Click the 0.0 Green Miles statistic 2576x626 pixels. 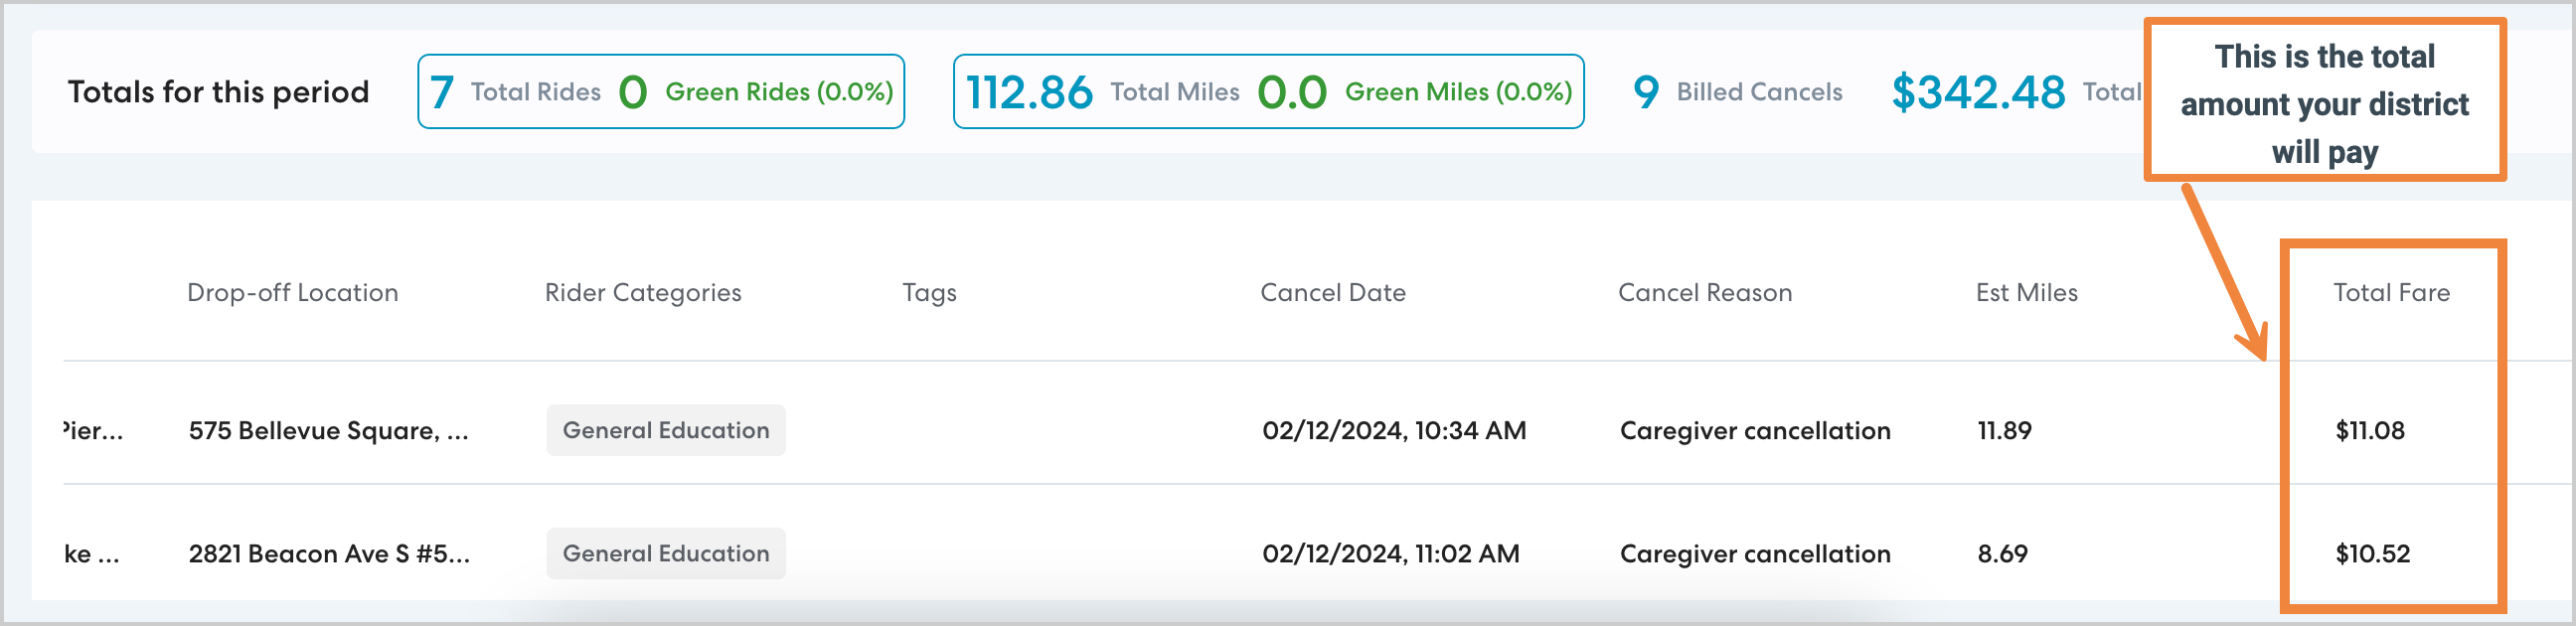[x=1414, y=92]
